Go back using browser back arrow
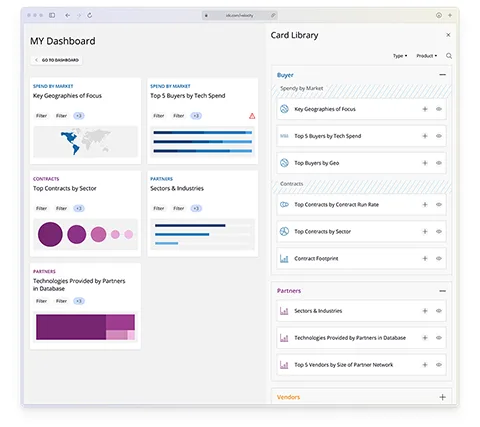Screen dimensions: 480x427 [x=67, y=15]
